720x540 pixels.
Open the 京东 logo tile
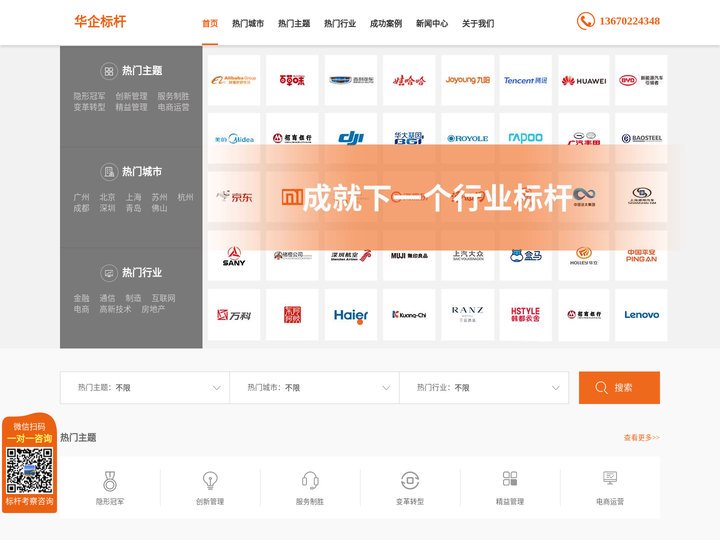[234, 197]
